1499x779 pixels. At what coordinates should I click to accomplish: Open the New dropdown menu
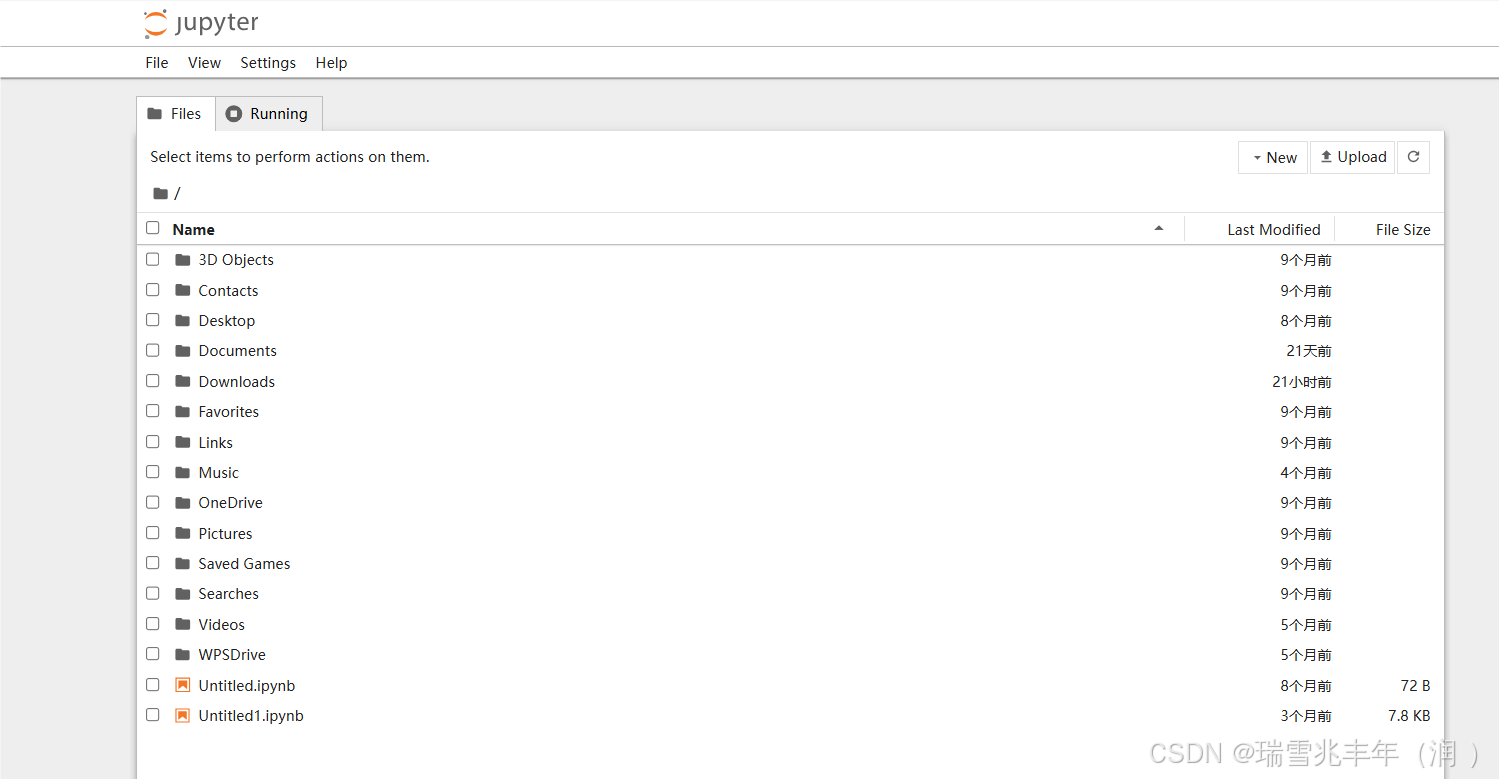point(1272,157)
